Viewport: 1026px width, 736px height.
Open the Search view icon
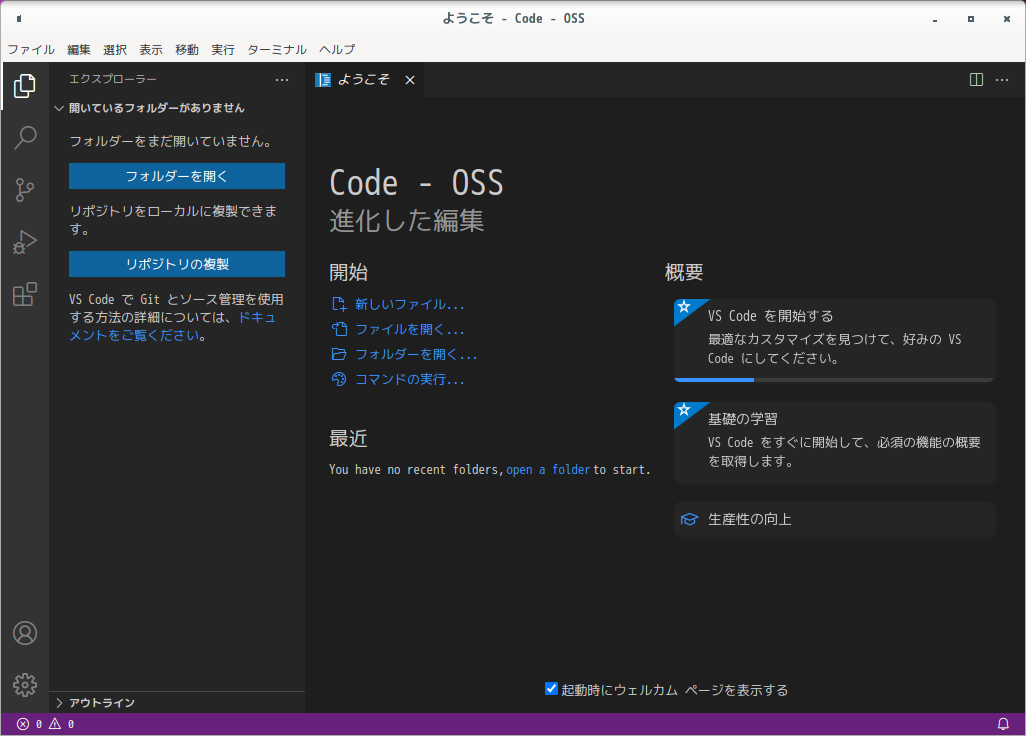tap(25, 137)
